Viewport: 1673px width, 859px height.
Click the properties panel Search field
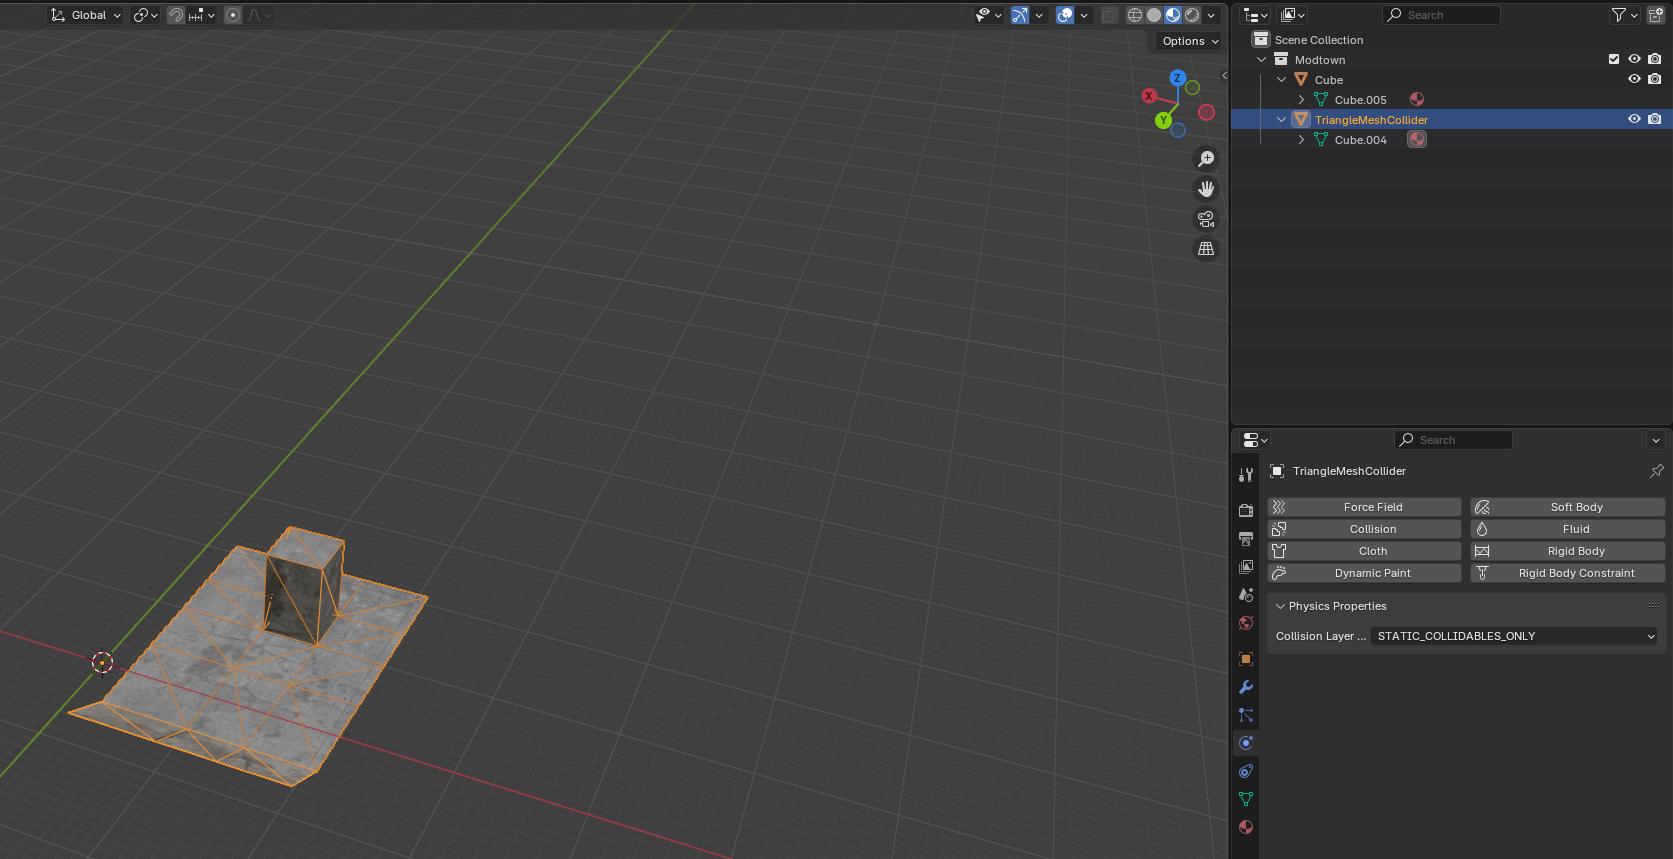[x=1453, y=440]
